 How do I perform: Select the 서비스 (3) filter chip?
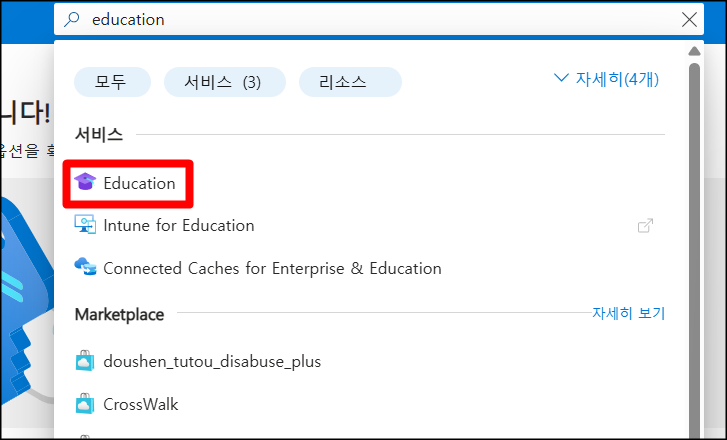coord(225,82)
